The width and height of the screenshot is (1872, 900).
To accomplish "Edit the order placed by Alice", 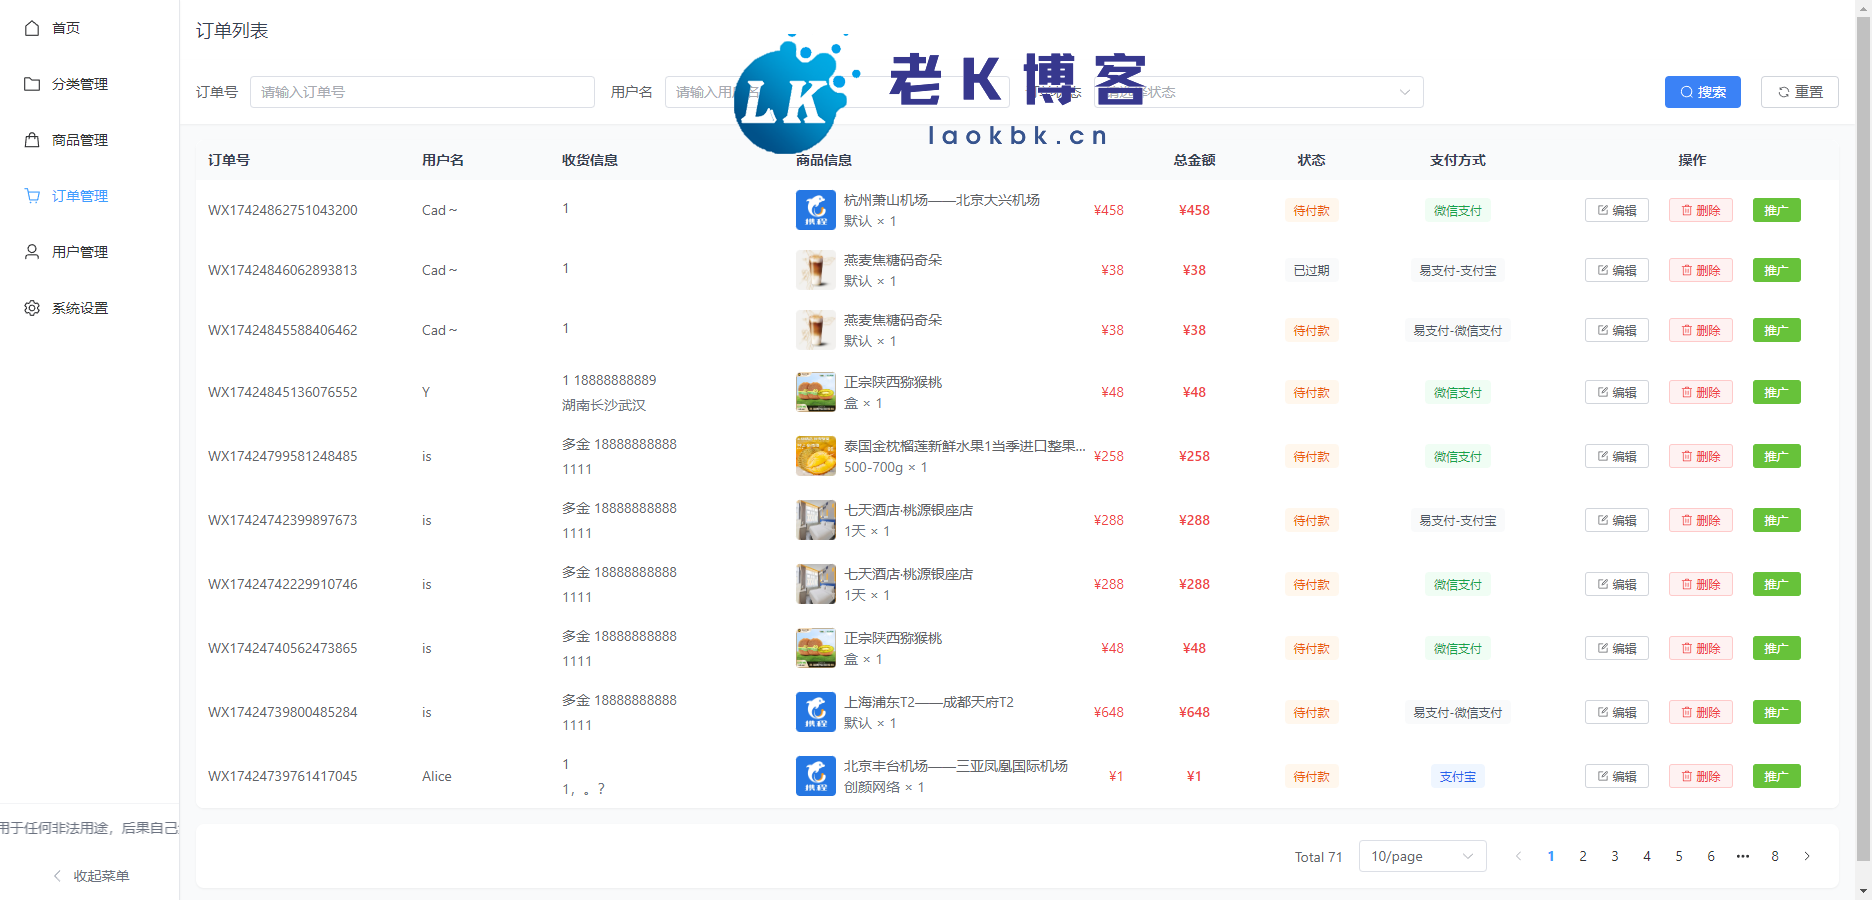I will pyautogui.click(x=1616, y=776).
